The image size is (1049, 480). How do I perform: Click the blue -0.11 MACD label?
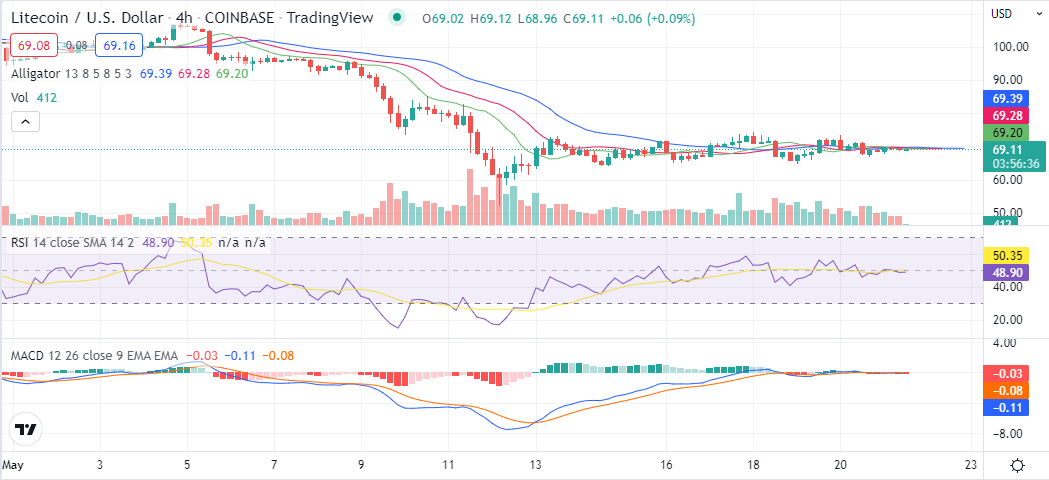(1004, 407)
